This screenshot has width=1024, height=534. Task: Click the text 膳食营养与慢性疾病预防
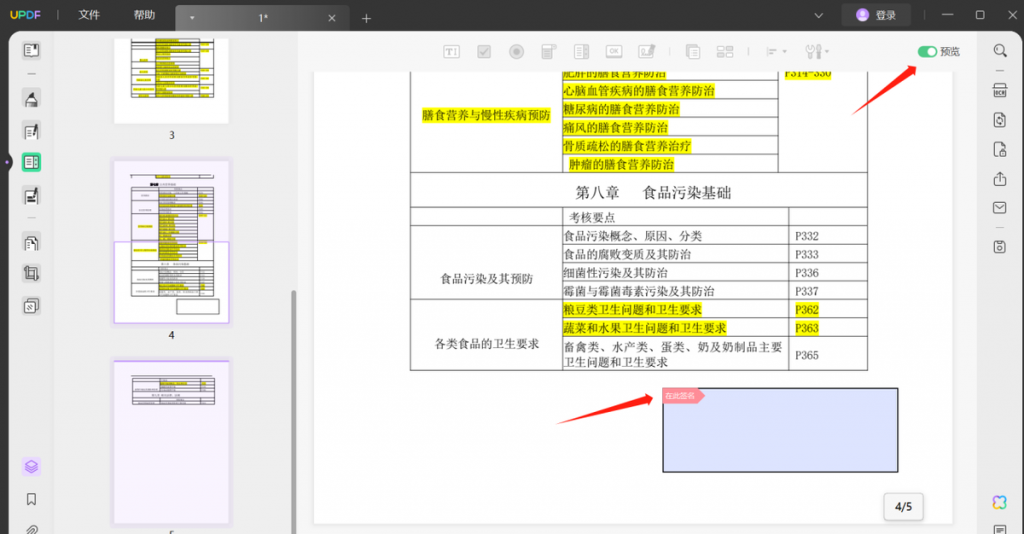[x=486, y=116]
